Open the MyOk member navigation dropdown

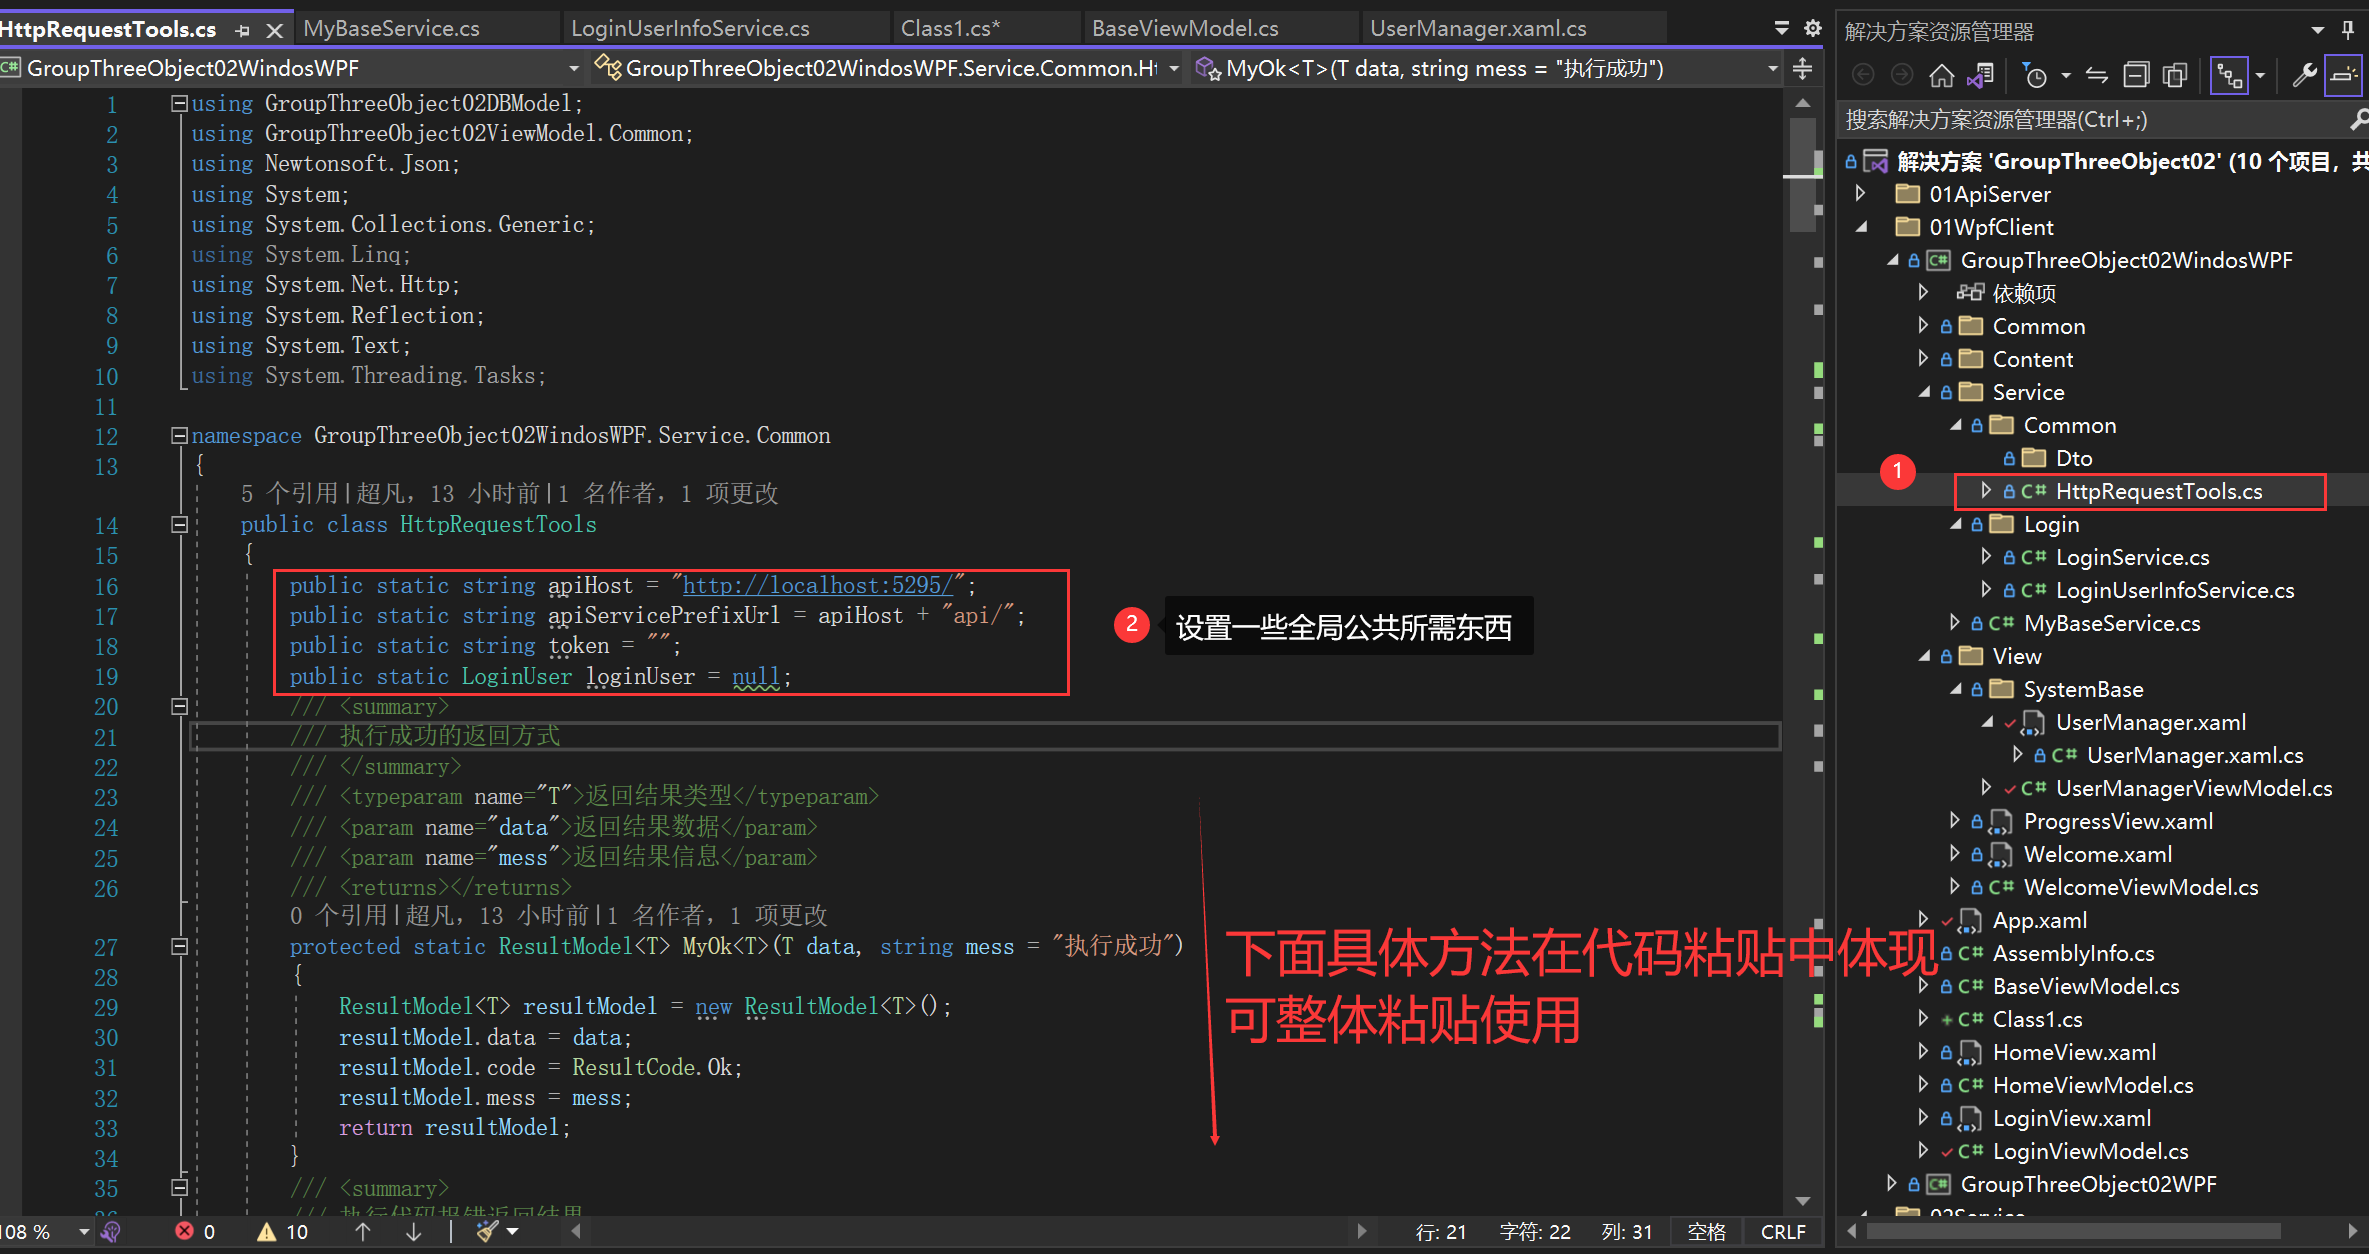1772,68
